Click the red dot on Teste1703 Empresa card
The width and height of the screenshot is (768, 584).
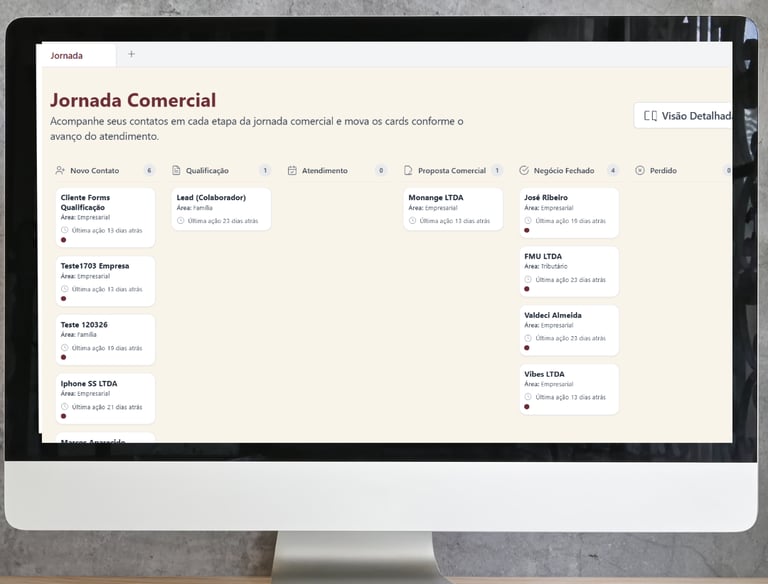click(64, 299)
